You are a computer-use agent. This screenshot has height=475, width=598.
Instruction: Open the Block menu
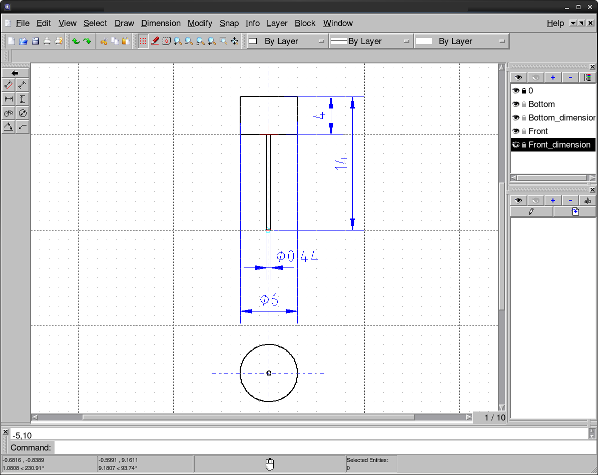(305, 23)
